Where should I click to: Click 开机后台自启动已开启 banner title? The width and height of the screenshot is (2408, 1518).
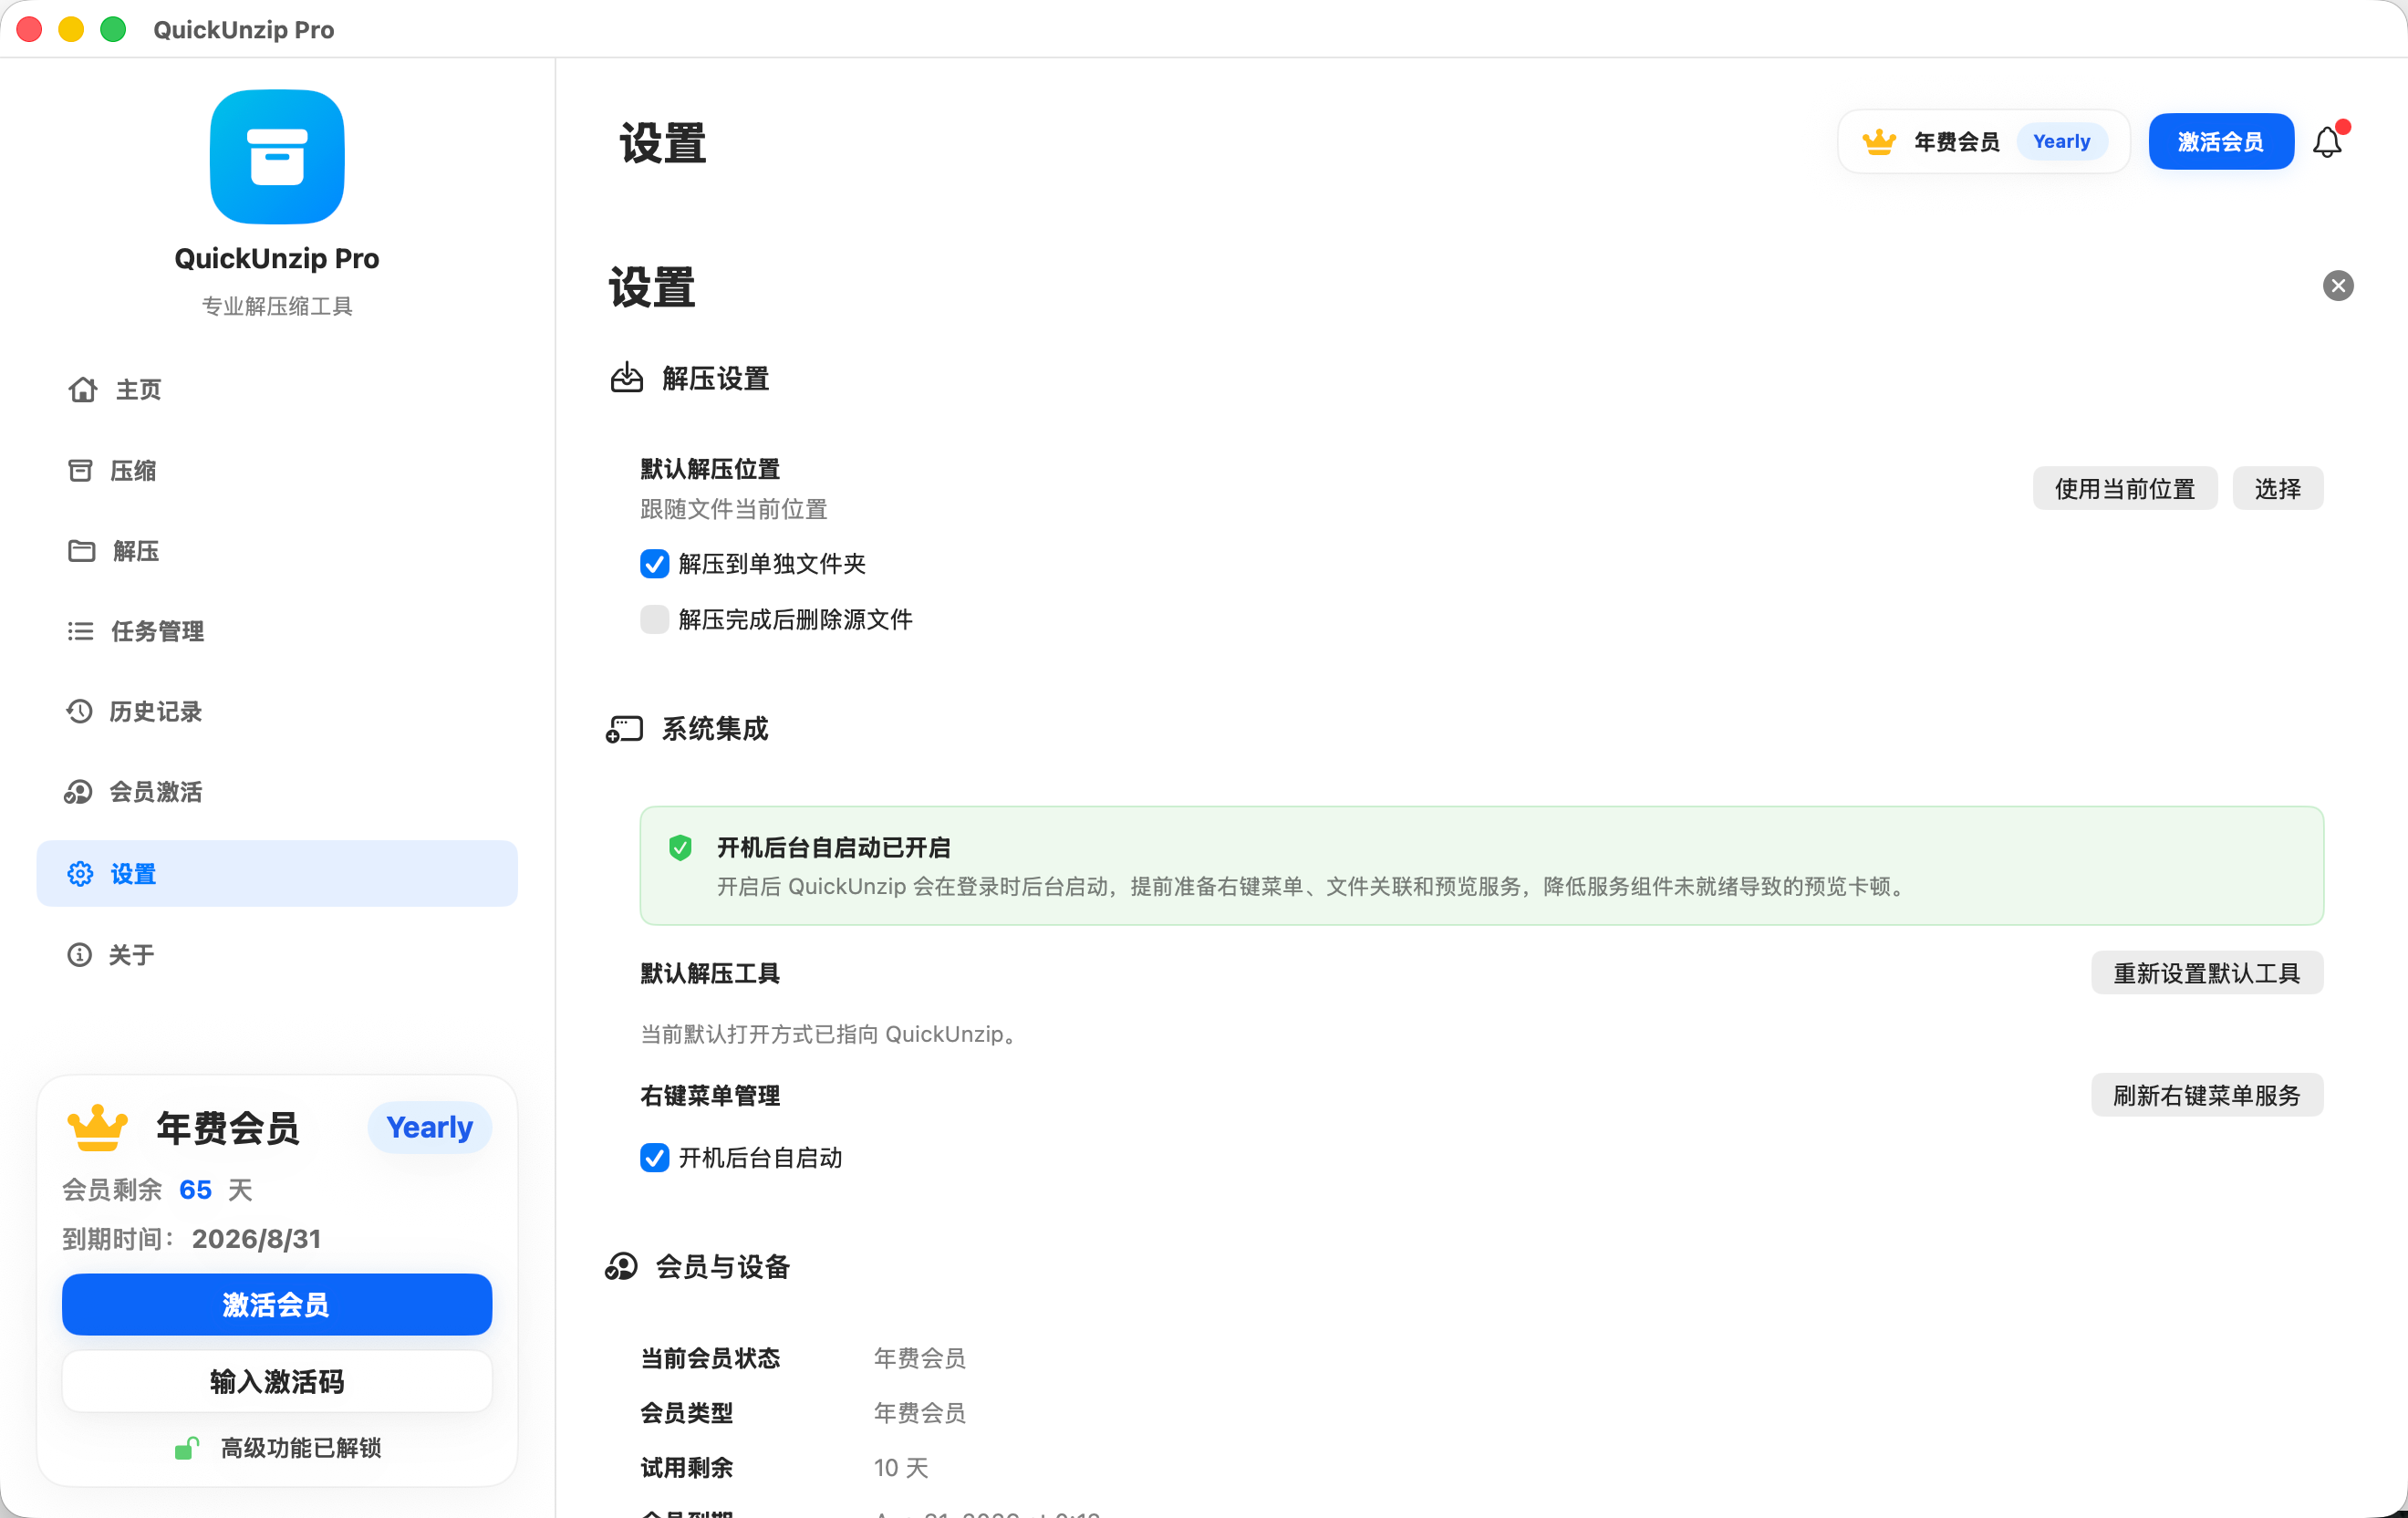coord(834,848)
